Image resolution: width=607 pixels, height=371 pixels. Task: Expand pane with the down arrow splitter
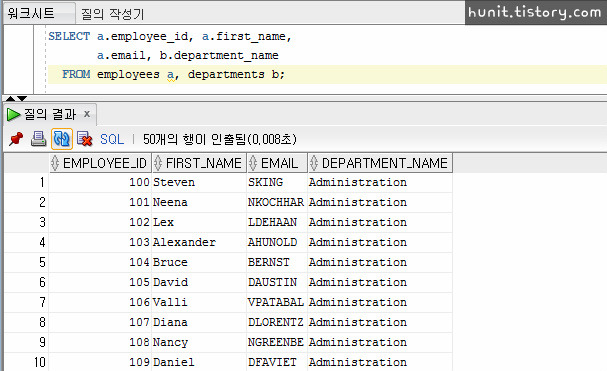pos(22,98)
